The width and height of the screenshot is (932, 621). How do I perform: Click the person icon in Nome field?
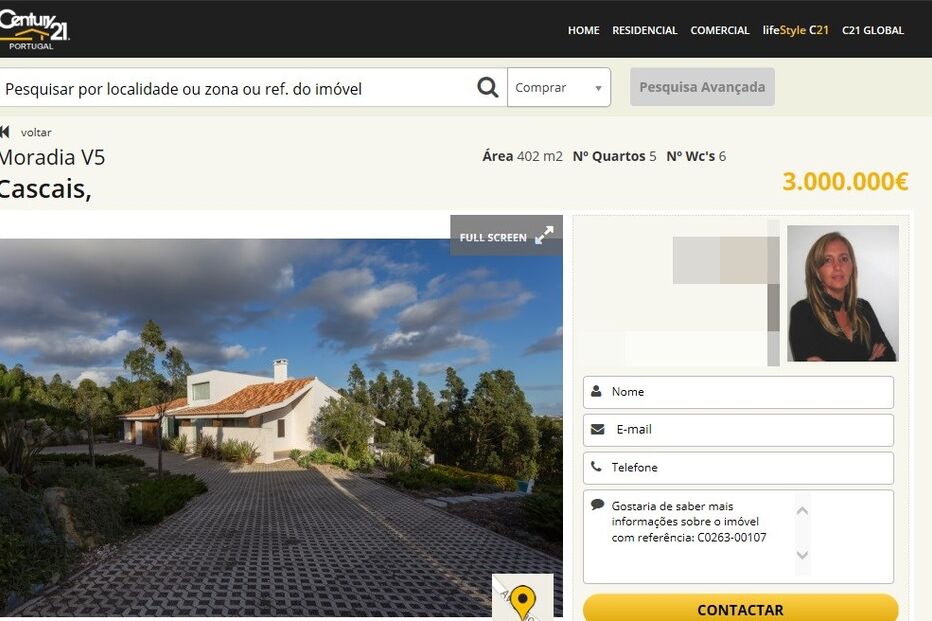coord(596,392)
